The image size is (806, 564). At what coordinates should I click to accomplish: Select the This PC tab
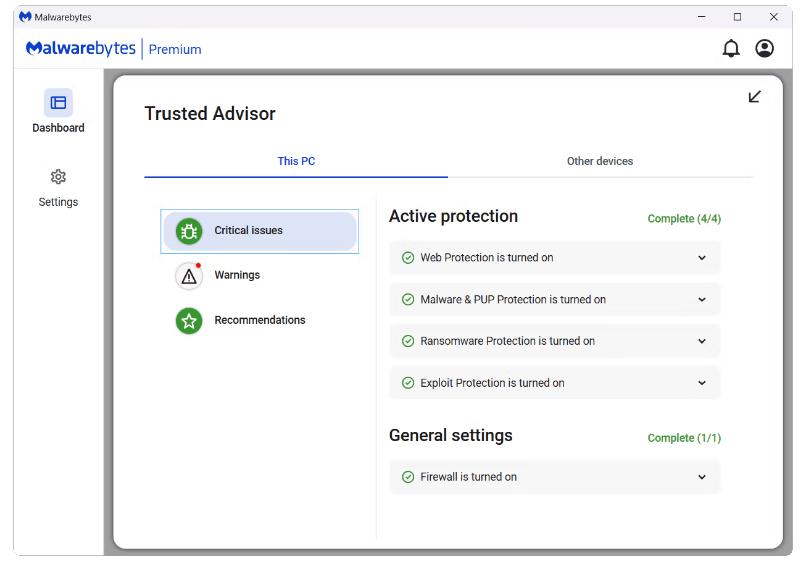pyautogui.click(x=296, y=161)
